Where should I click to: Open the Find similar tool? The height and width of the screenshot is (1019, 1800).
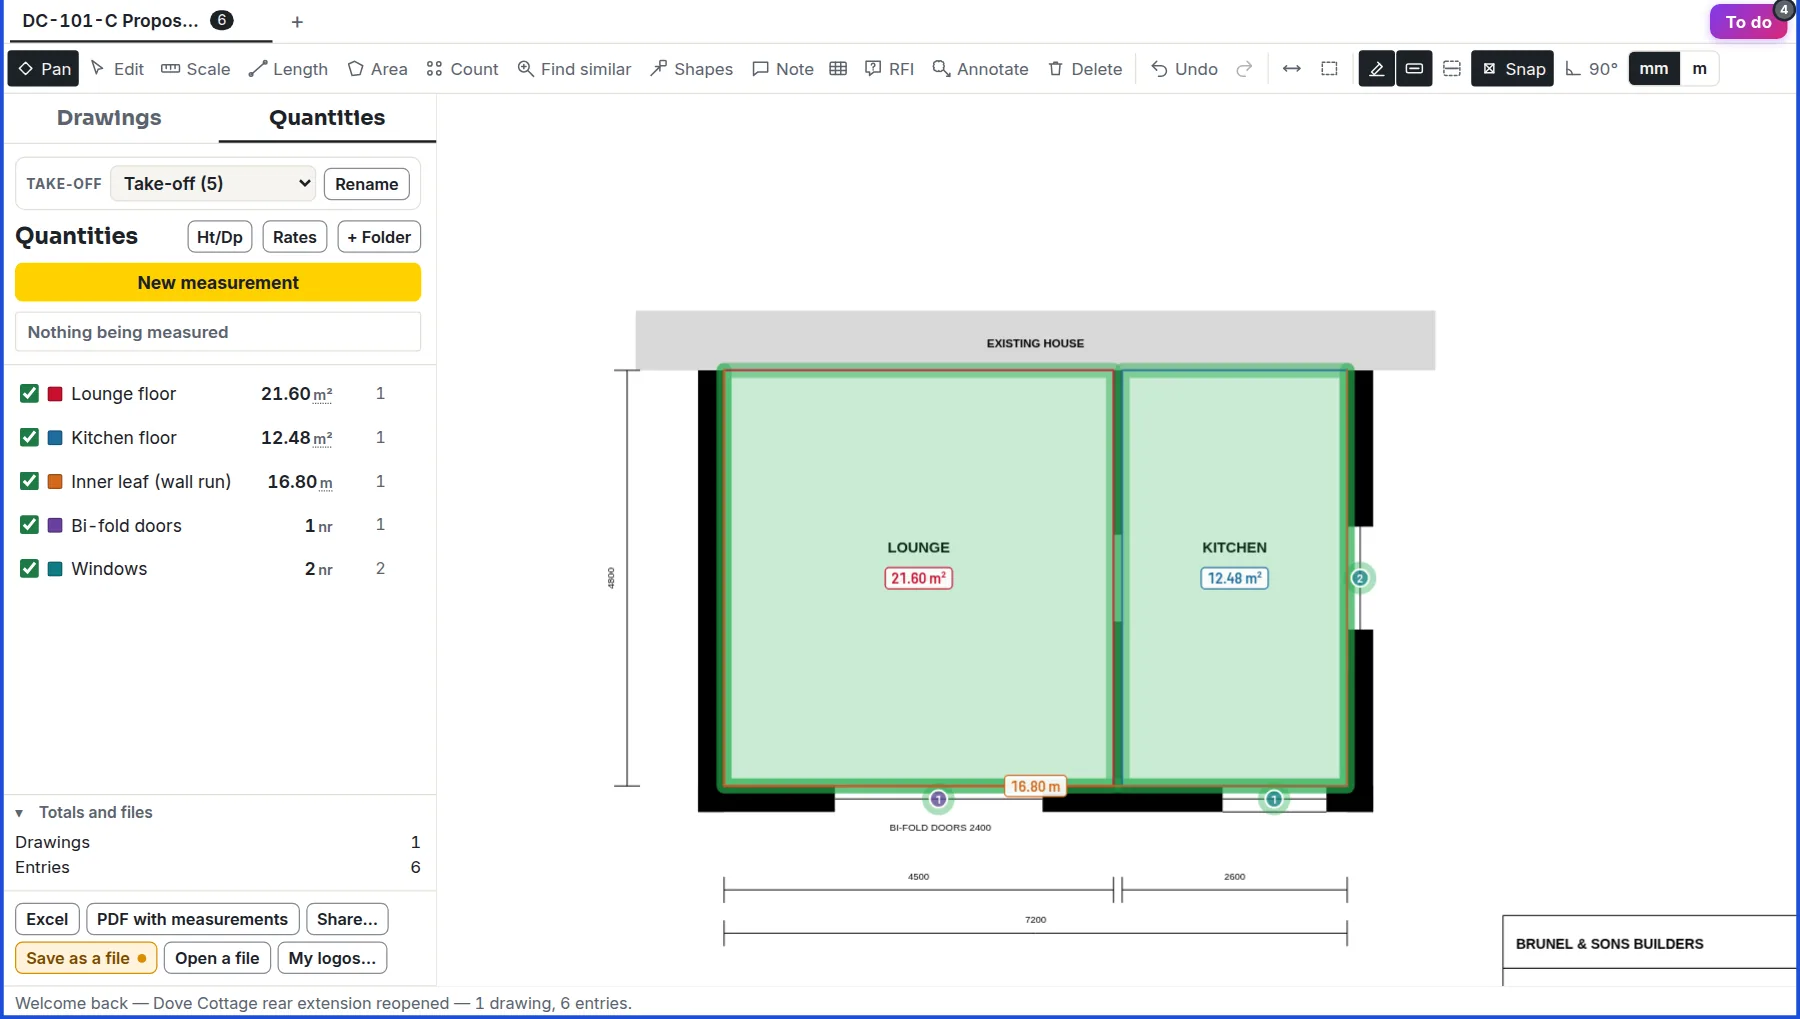(x=574, y=69)
